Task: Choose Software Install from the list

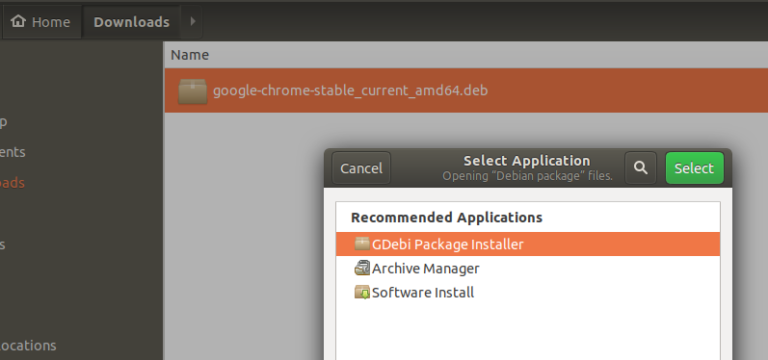Action: (x=528, y=293)
